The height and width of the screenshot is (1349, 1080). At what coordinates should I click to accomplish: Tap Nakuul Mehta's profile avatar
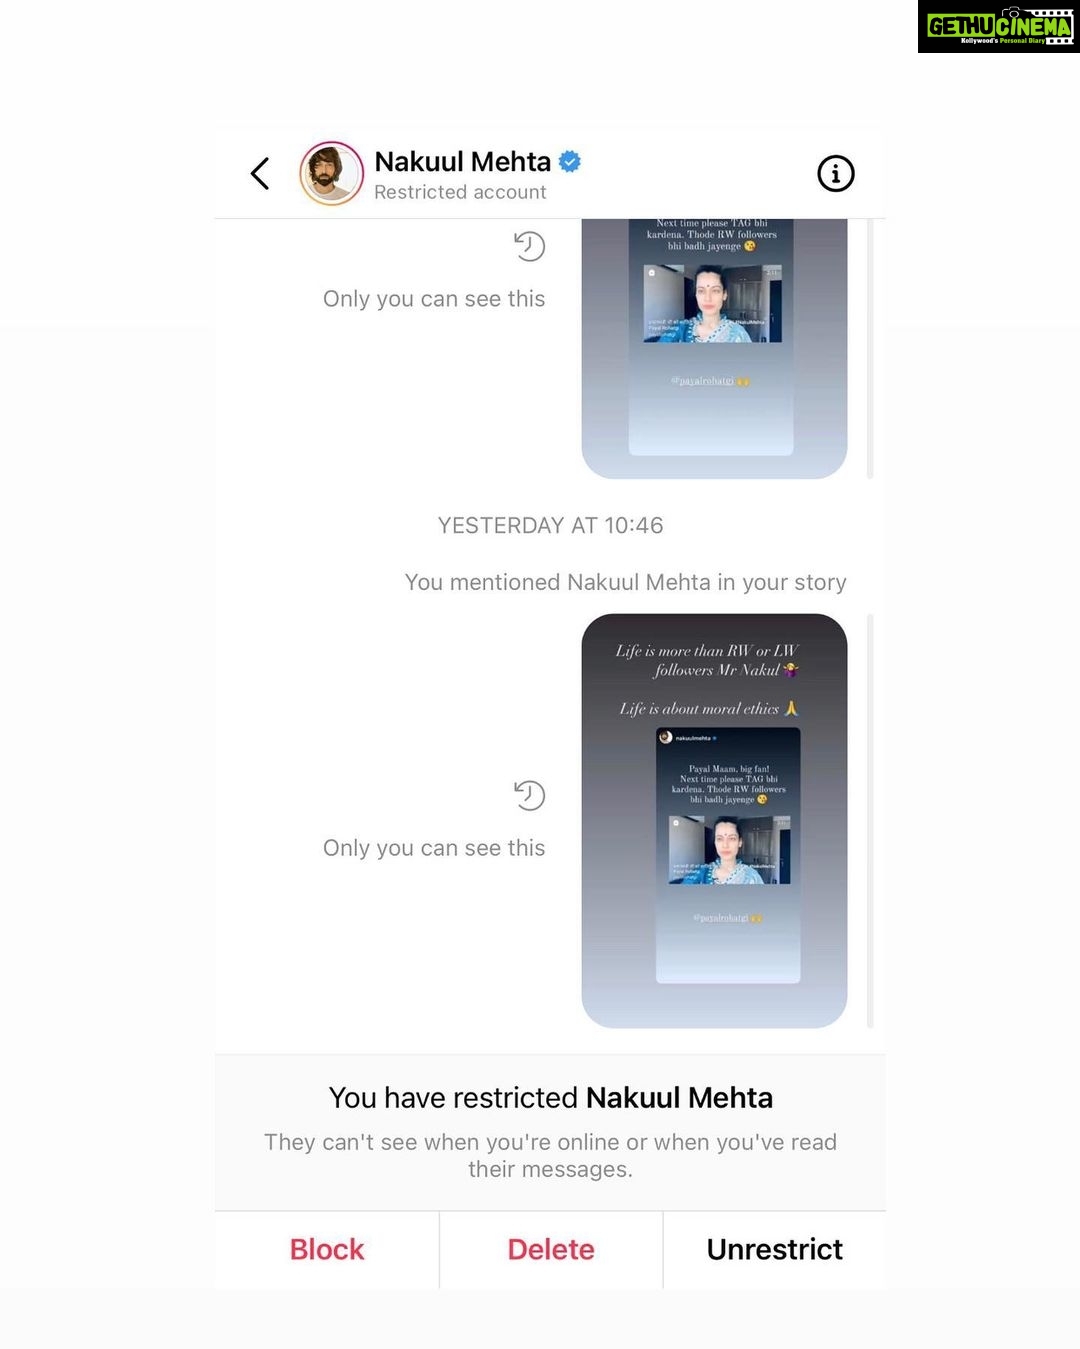pyautogui.click(x=331, y=174)
